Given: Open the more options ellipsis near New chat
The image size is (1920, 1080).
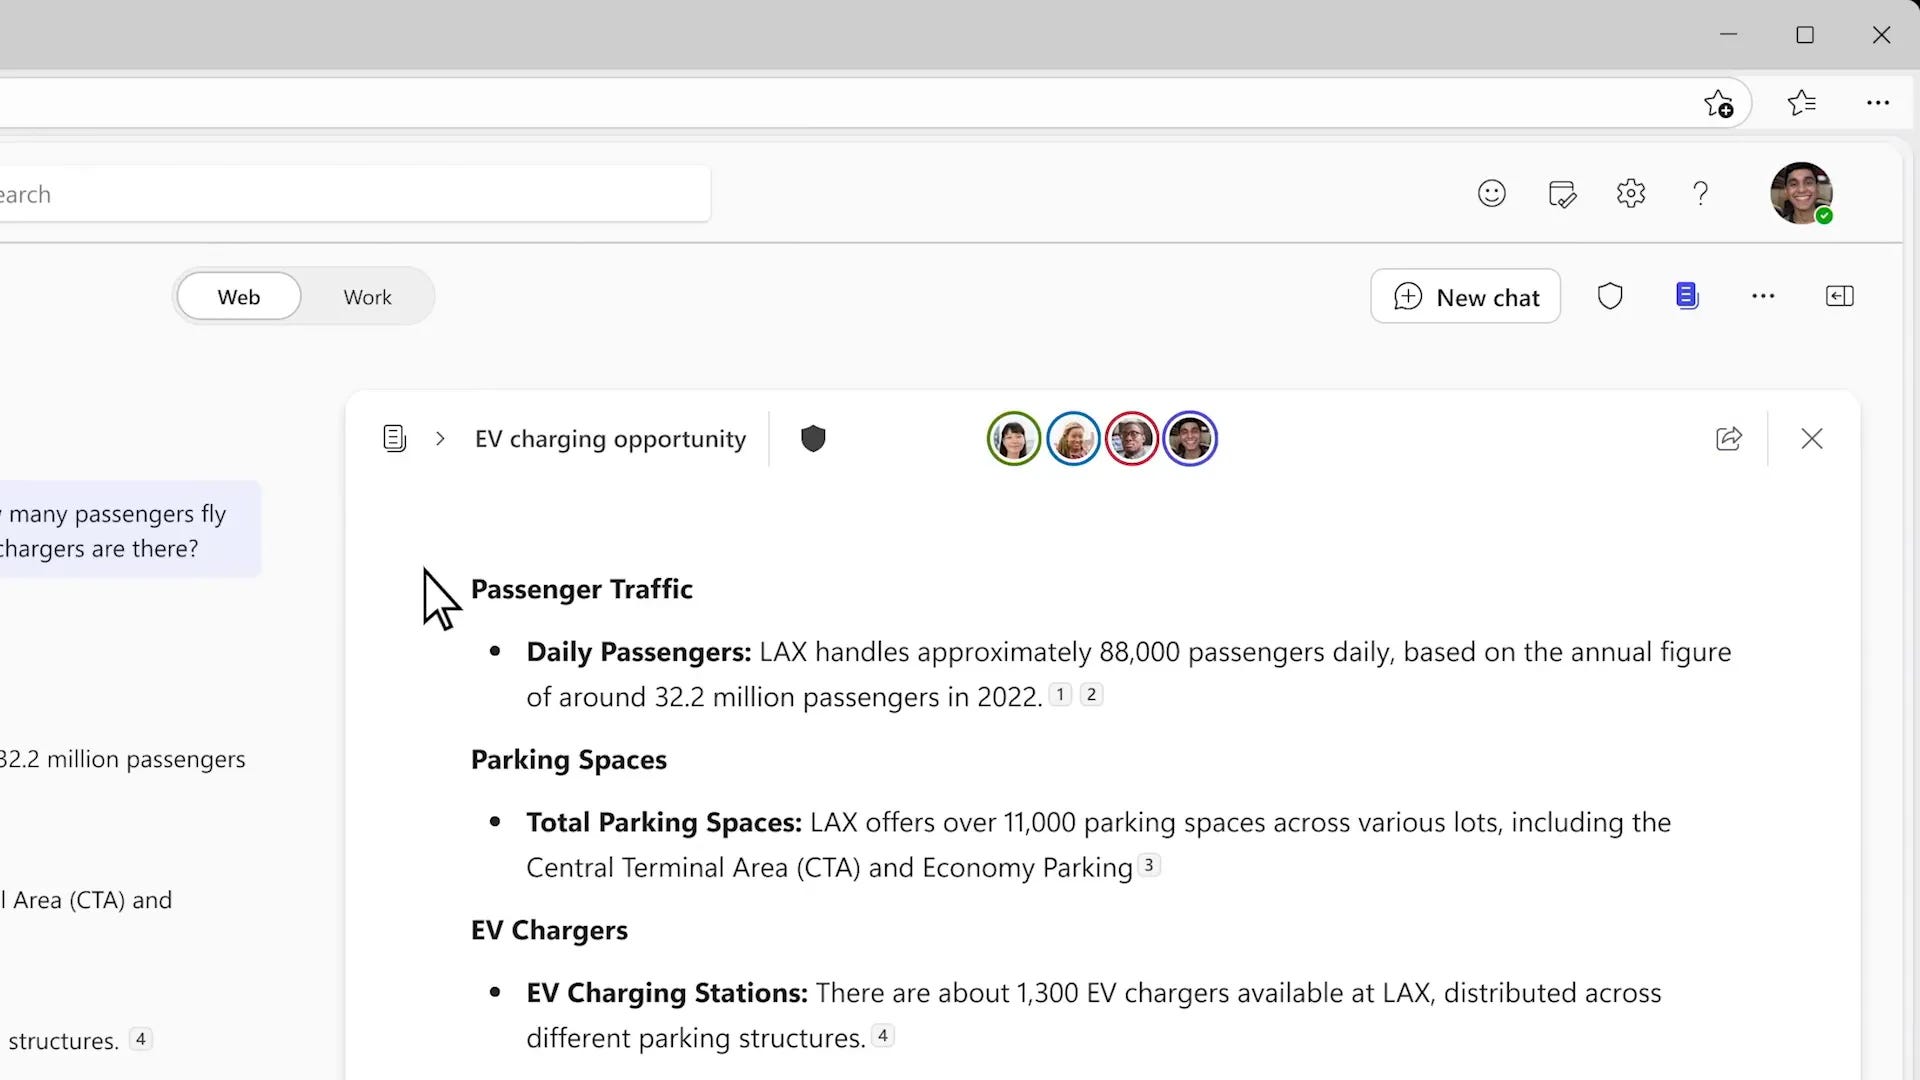Looking at the screenshot, I should coord(1764,296).
